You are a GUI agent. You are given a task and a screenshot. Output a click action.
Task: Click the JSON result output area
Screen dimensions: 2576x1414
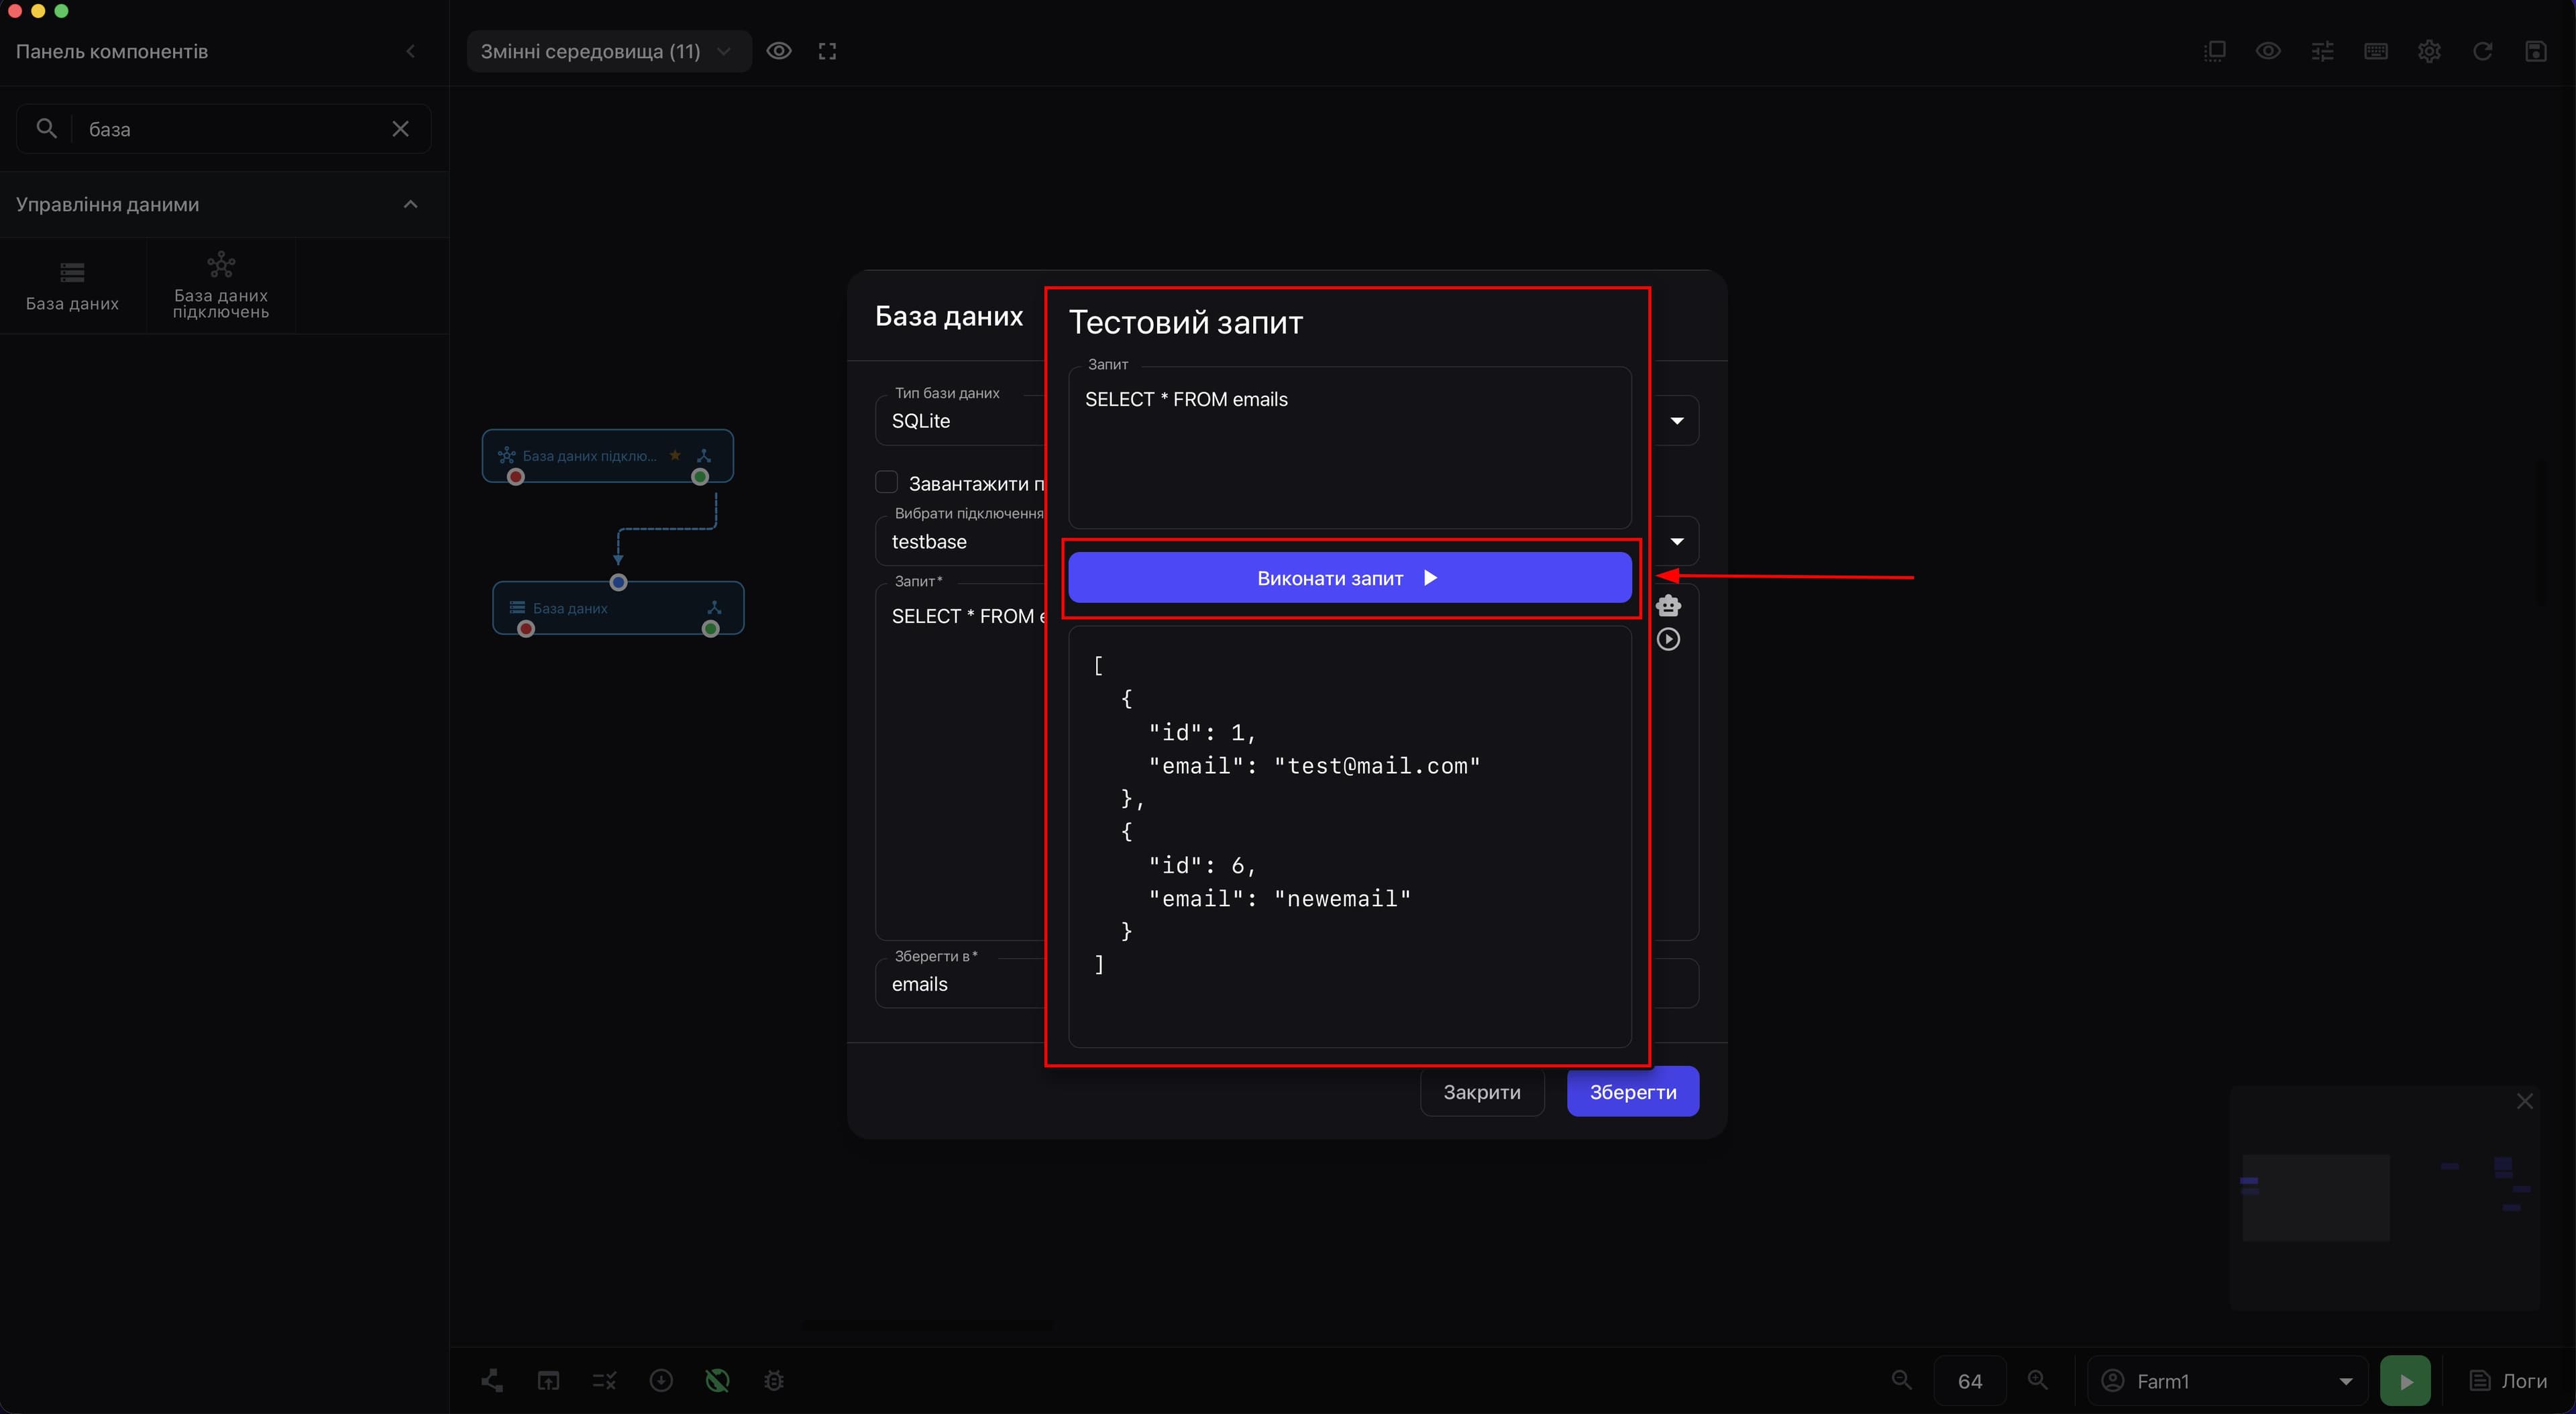(x=1349, y=836)
